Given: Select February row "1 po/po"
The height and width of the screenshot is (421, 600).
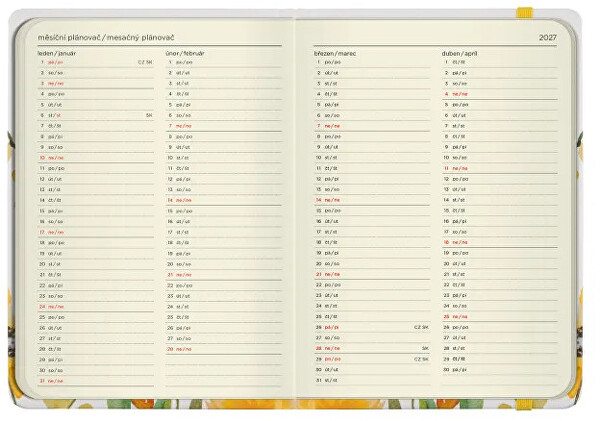Looking at the screenshot, I should (x=224, y=62).
